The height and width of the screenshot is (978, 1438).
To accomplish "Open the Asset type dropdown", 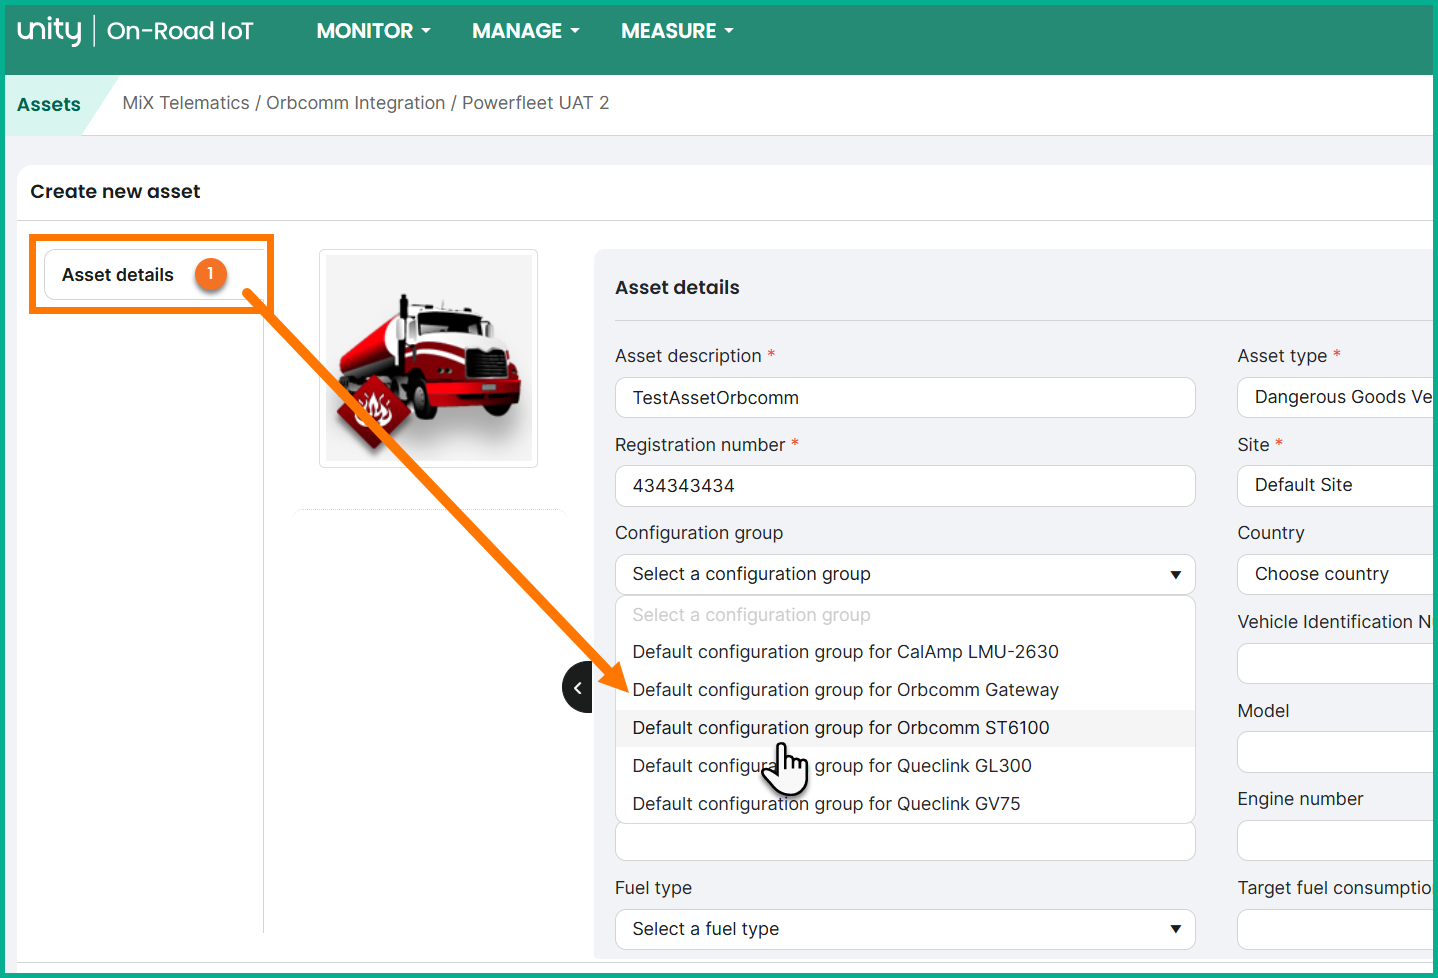I will coord(1337,397).
